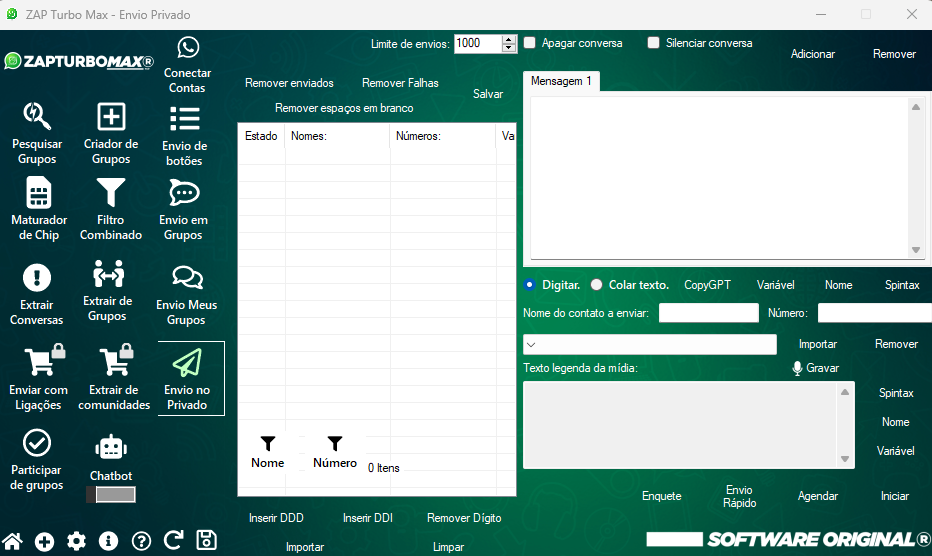
Task: Click the Gravar microphone icon
Action: (797, 368)
